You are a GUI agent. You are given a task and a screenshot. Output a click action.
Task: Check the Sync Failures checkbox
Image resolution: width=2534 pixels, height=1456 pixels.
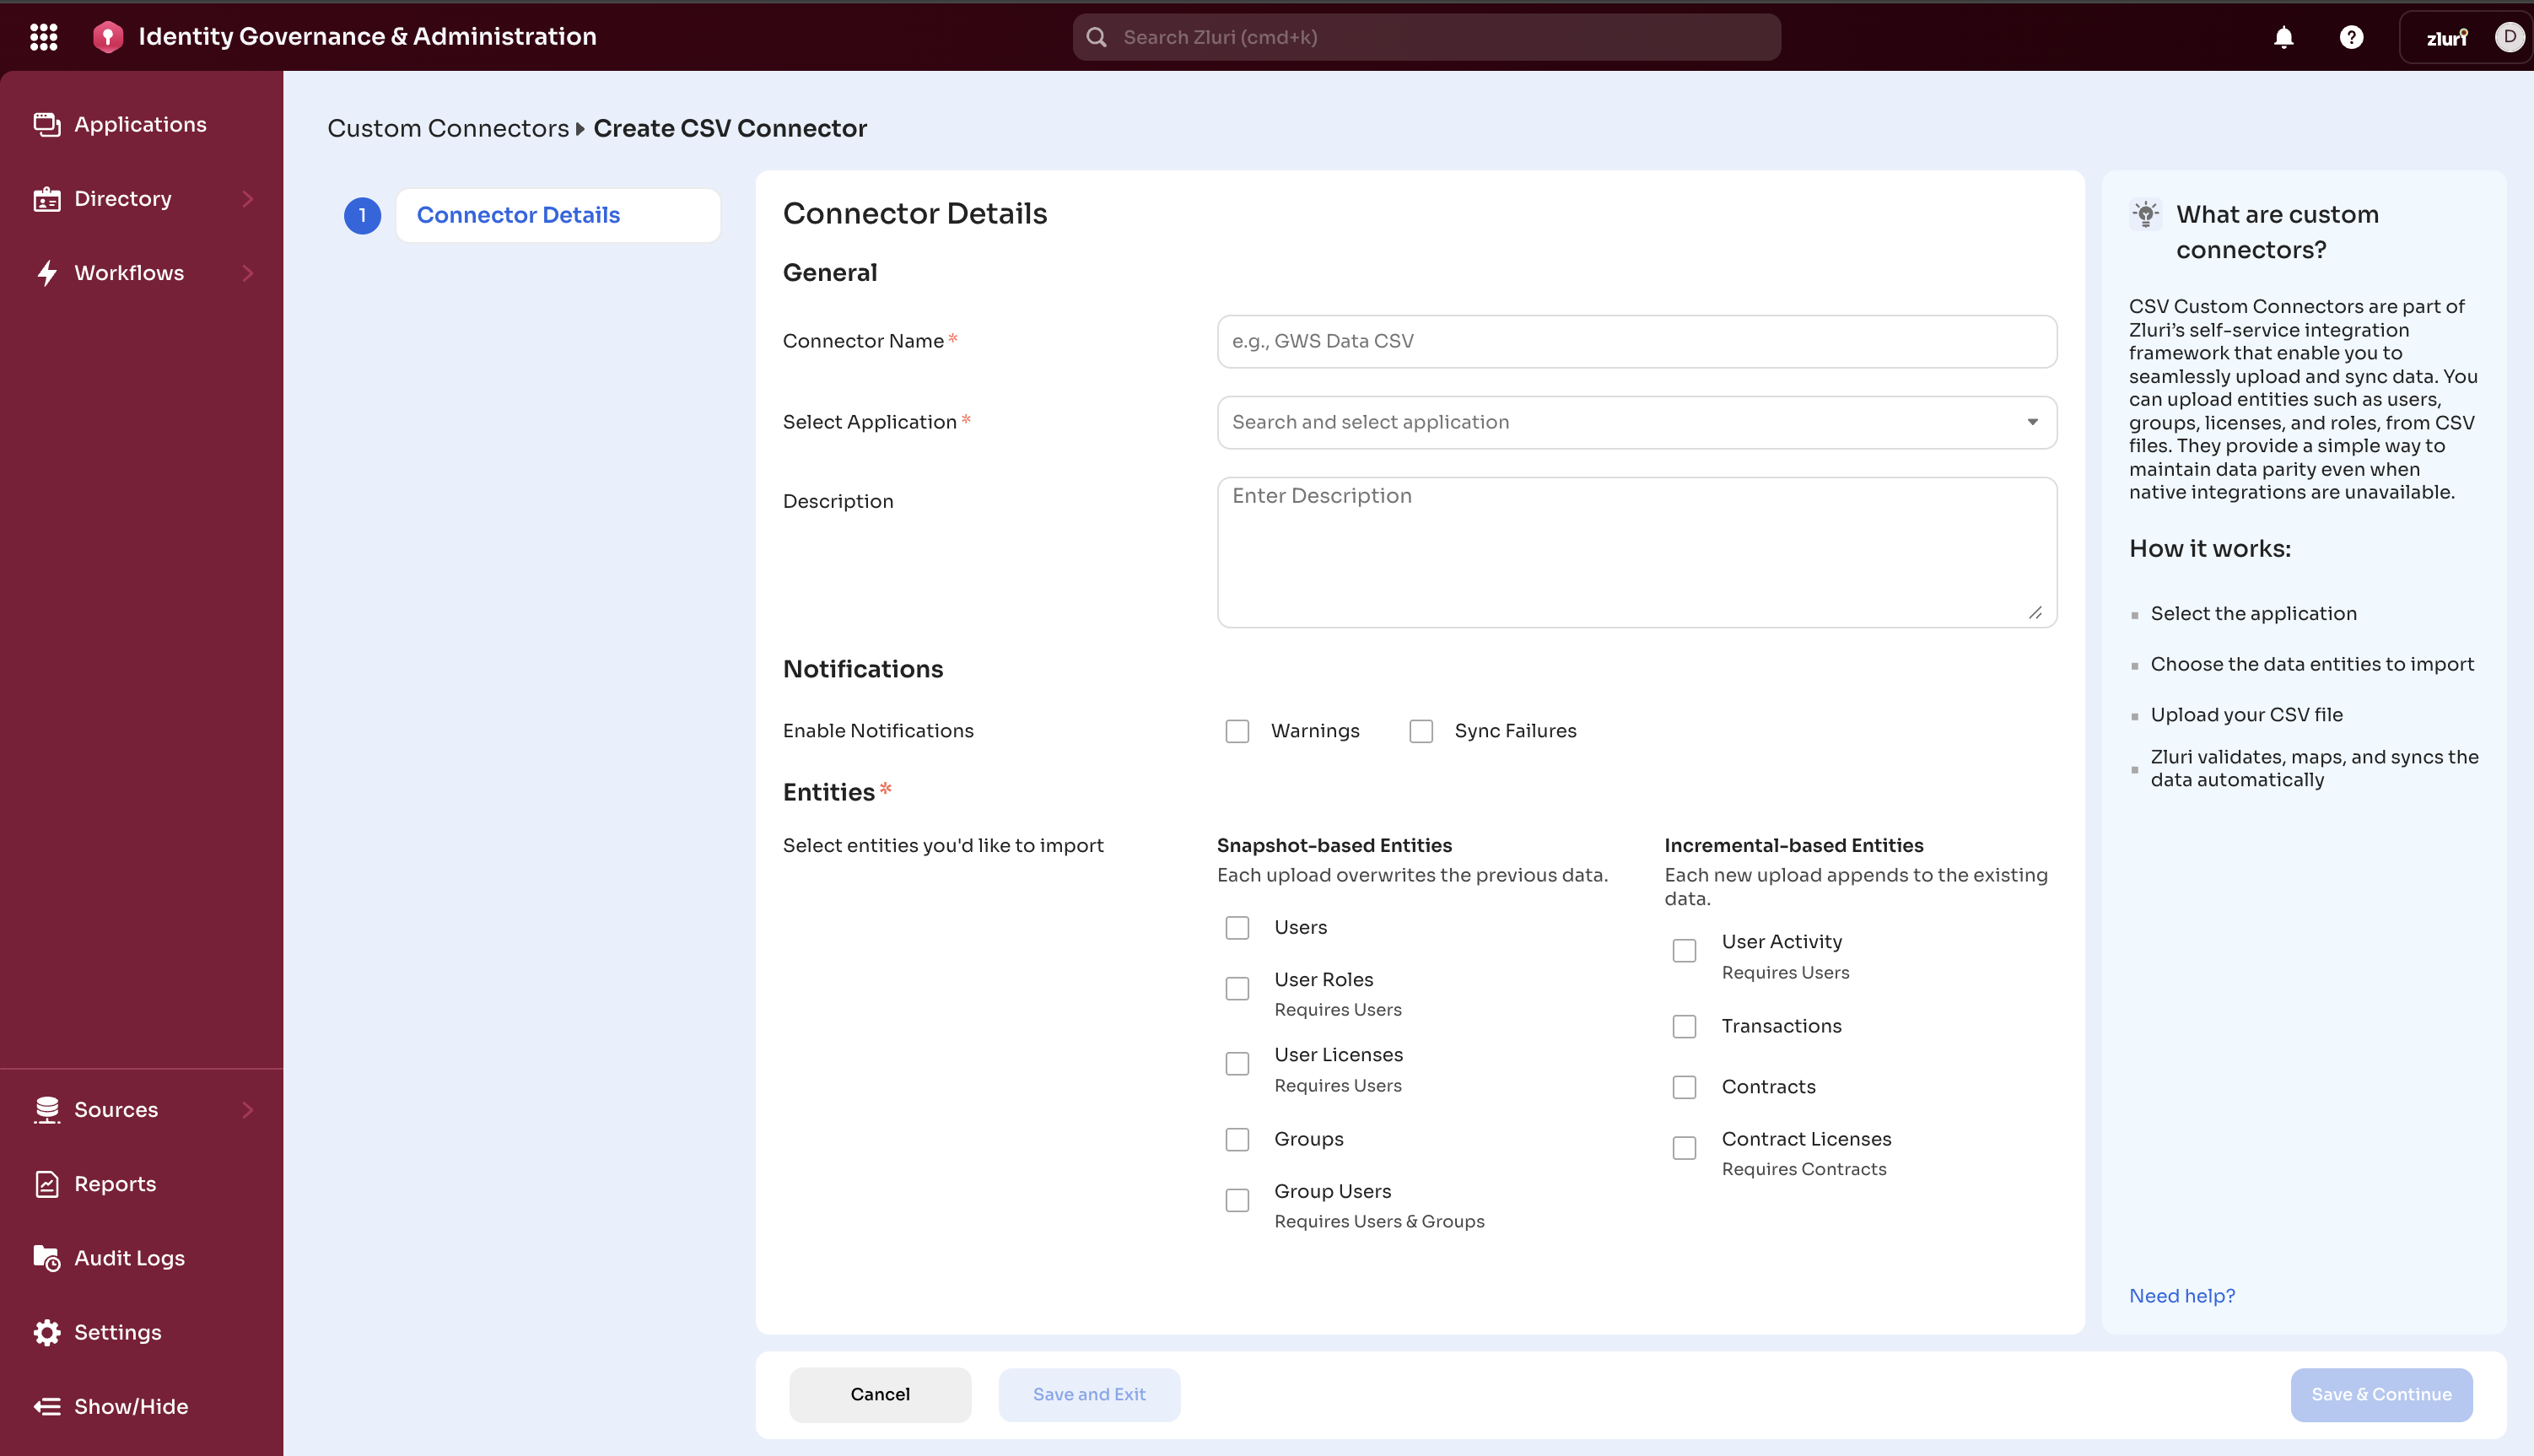coord(1420,731)
